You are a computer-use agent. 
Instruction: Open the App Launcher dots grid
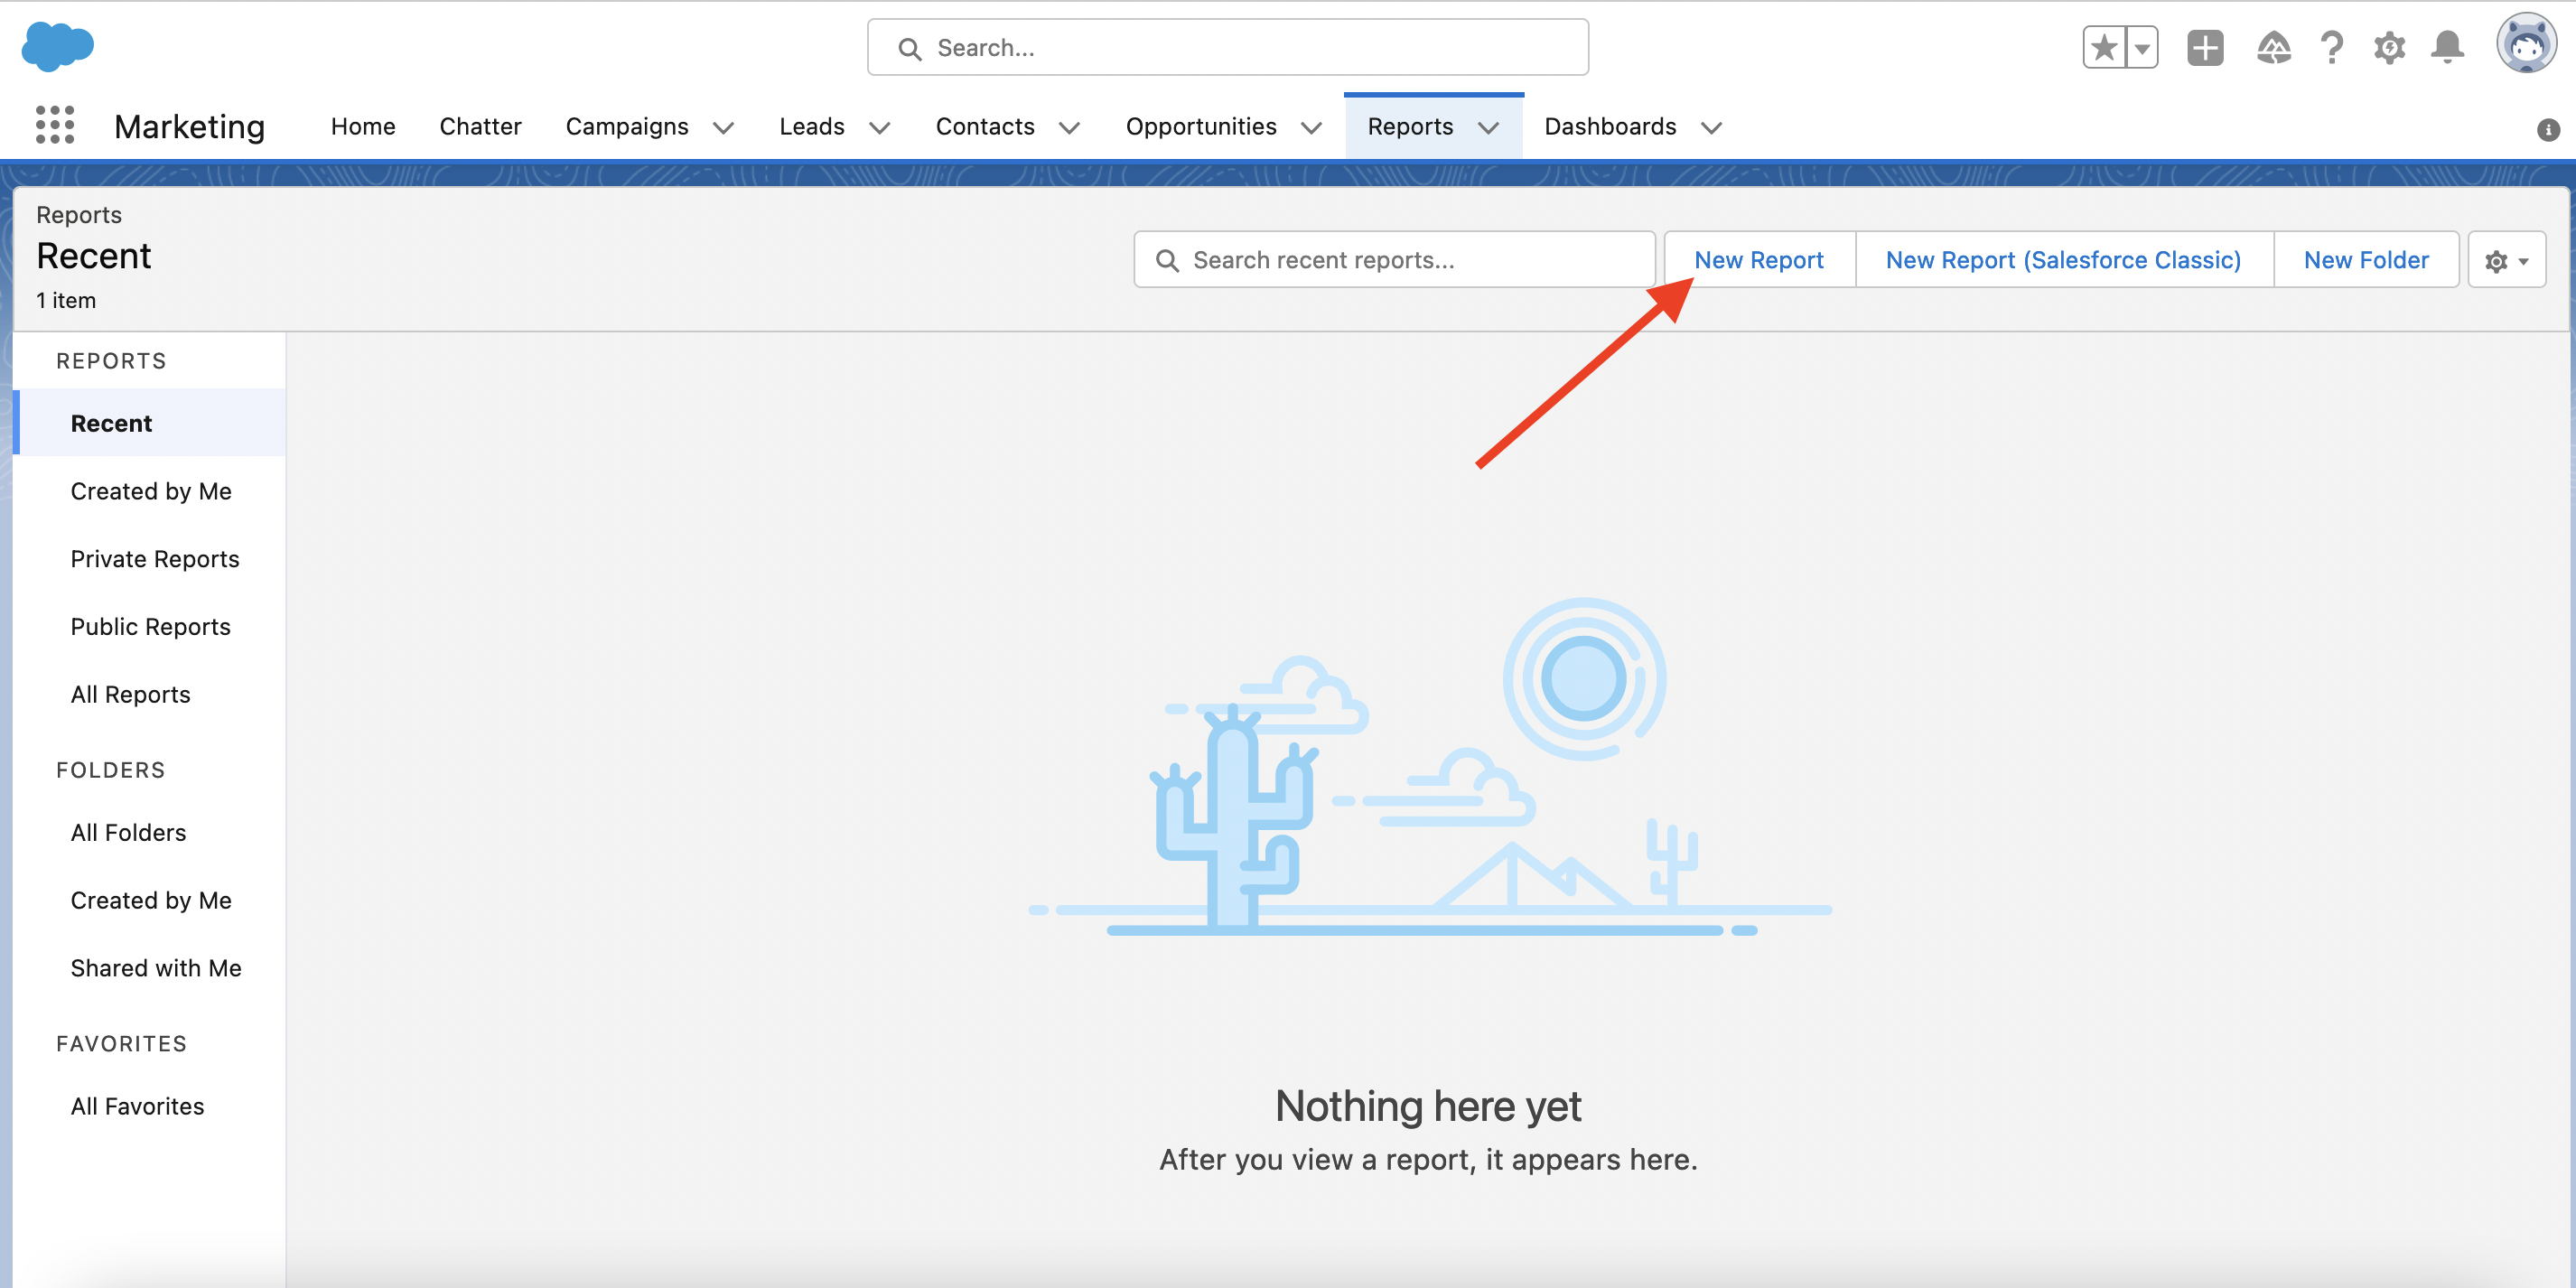click(x=55, y=125)
